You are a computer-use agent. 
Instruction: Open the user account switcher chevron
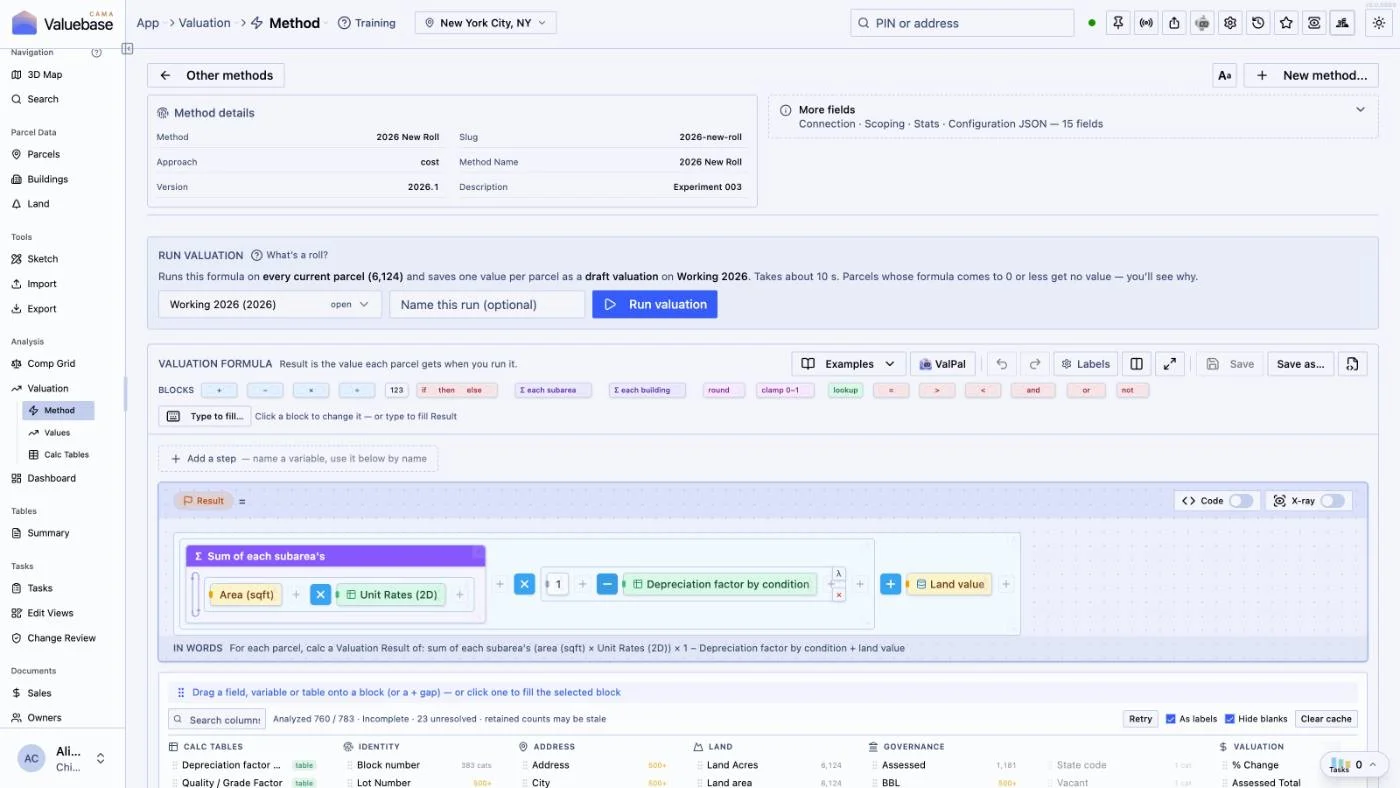pyautogui.click(x=100, y=758)
